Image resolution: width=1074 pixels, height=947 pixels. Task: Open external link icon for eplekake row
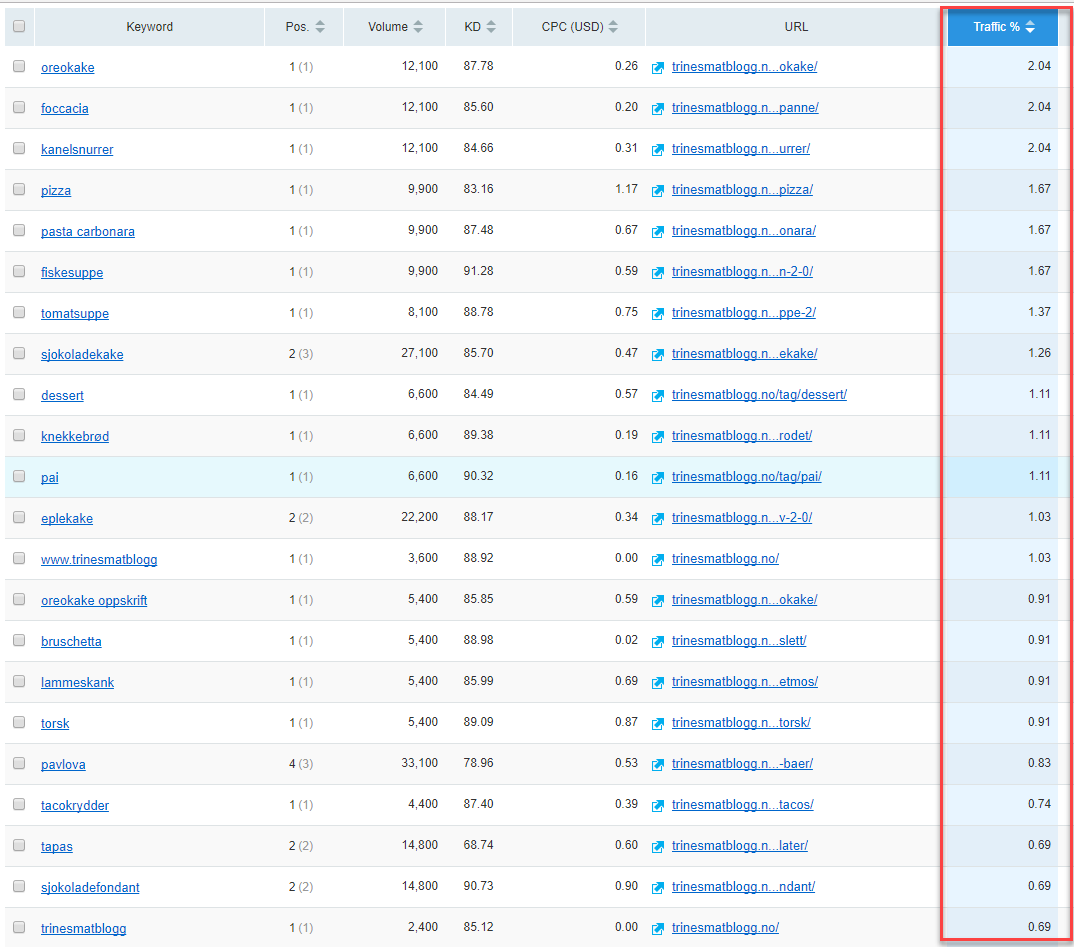658,518
